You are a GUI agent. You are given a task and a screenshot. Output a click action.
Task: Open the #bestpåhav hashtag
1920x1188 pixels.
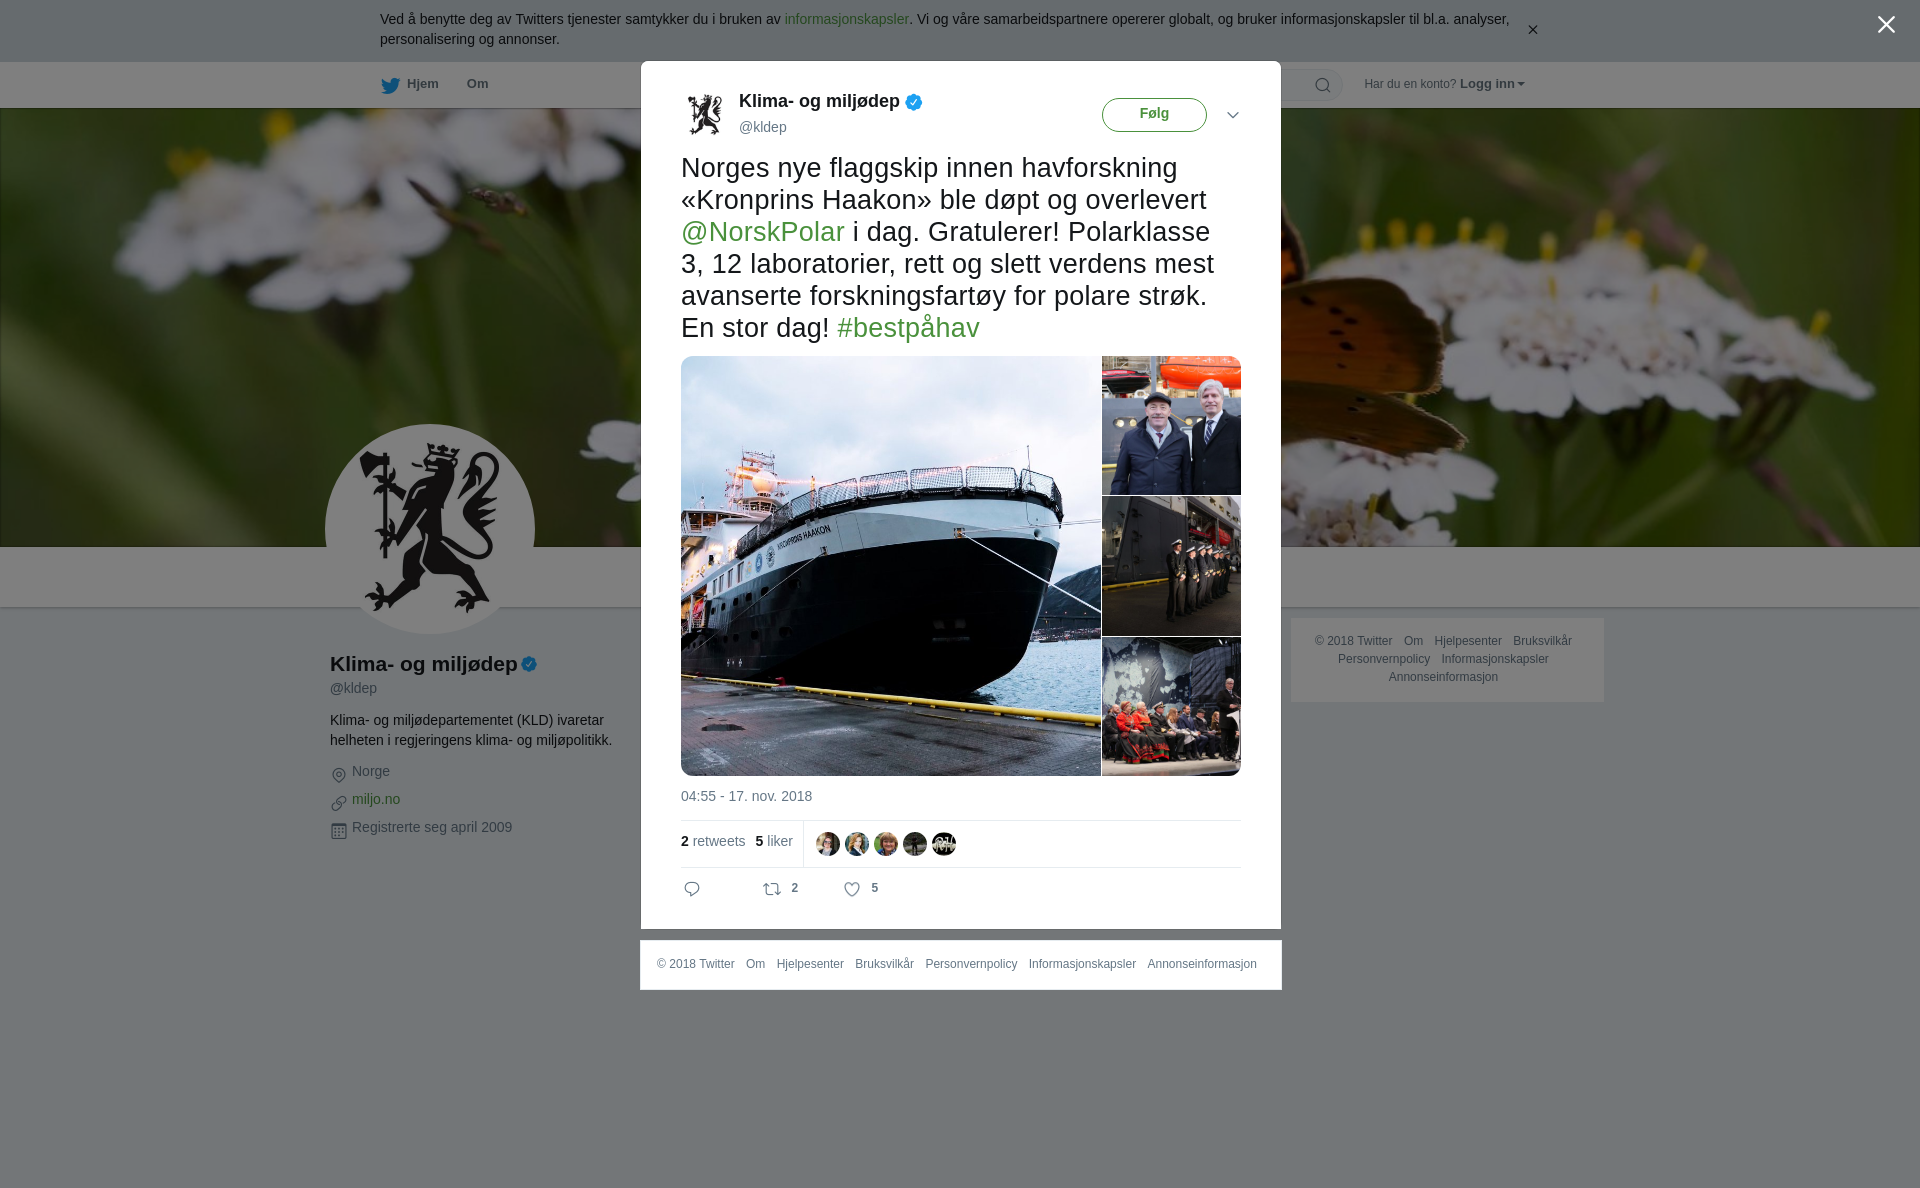point(908,328)
